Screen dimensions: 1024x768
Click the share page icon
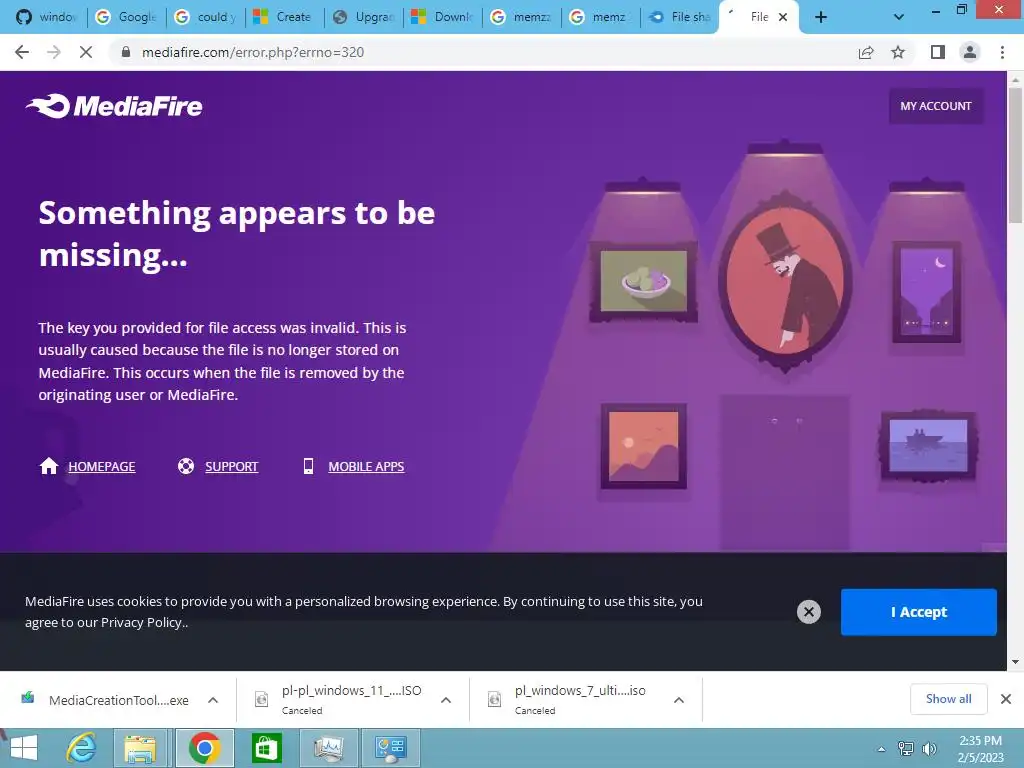[866, 52]
